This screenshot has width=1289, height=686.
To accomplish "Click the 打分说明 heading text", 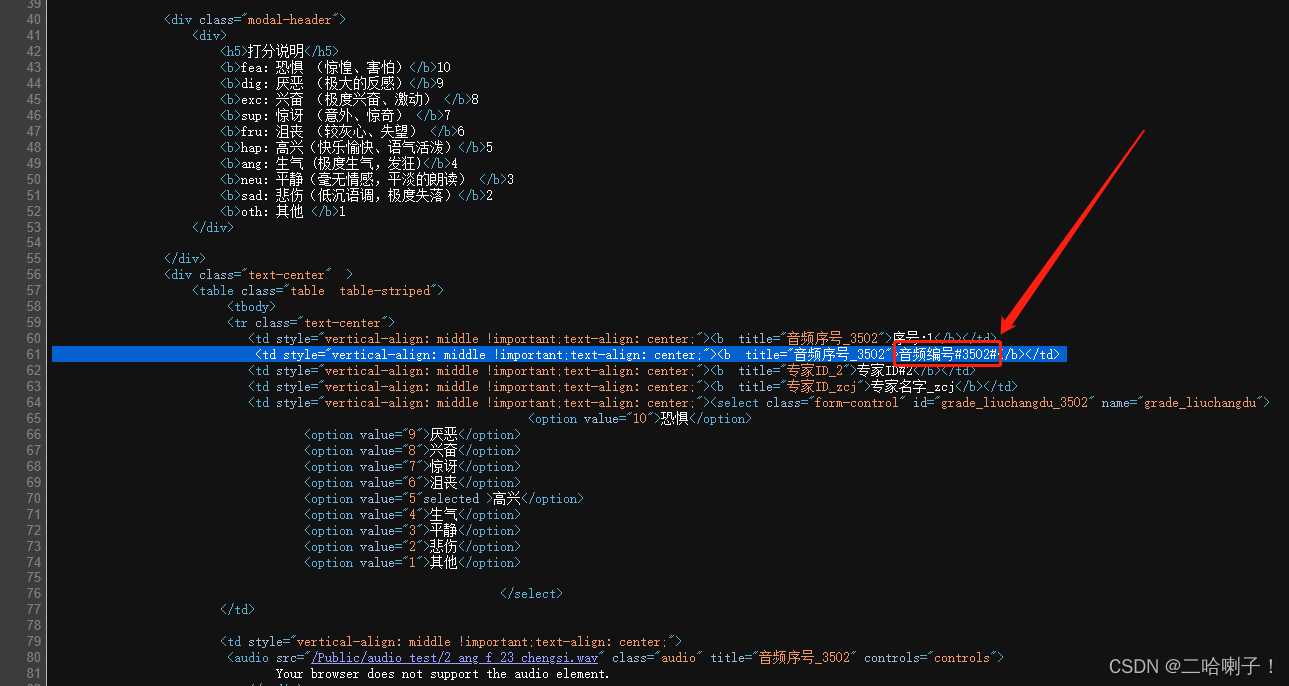I will tap(275, 51).
